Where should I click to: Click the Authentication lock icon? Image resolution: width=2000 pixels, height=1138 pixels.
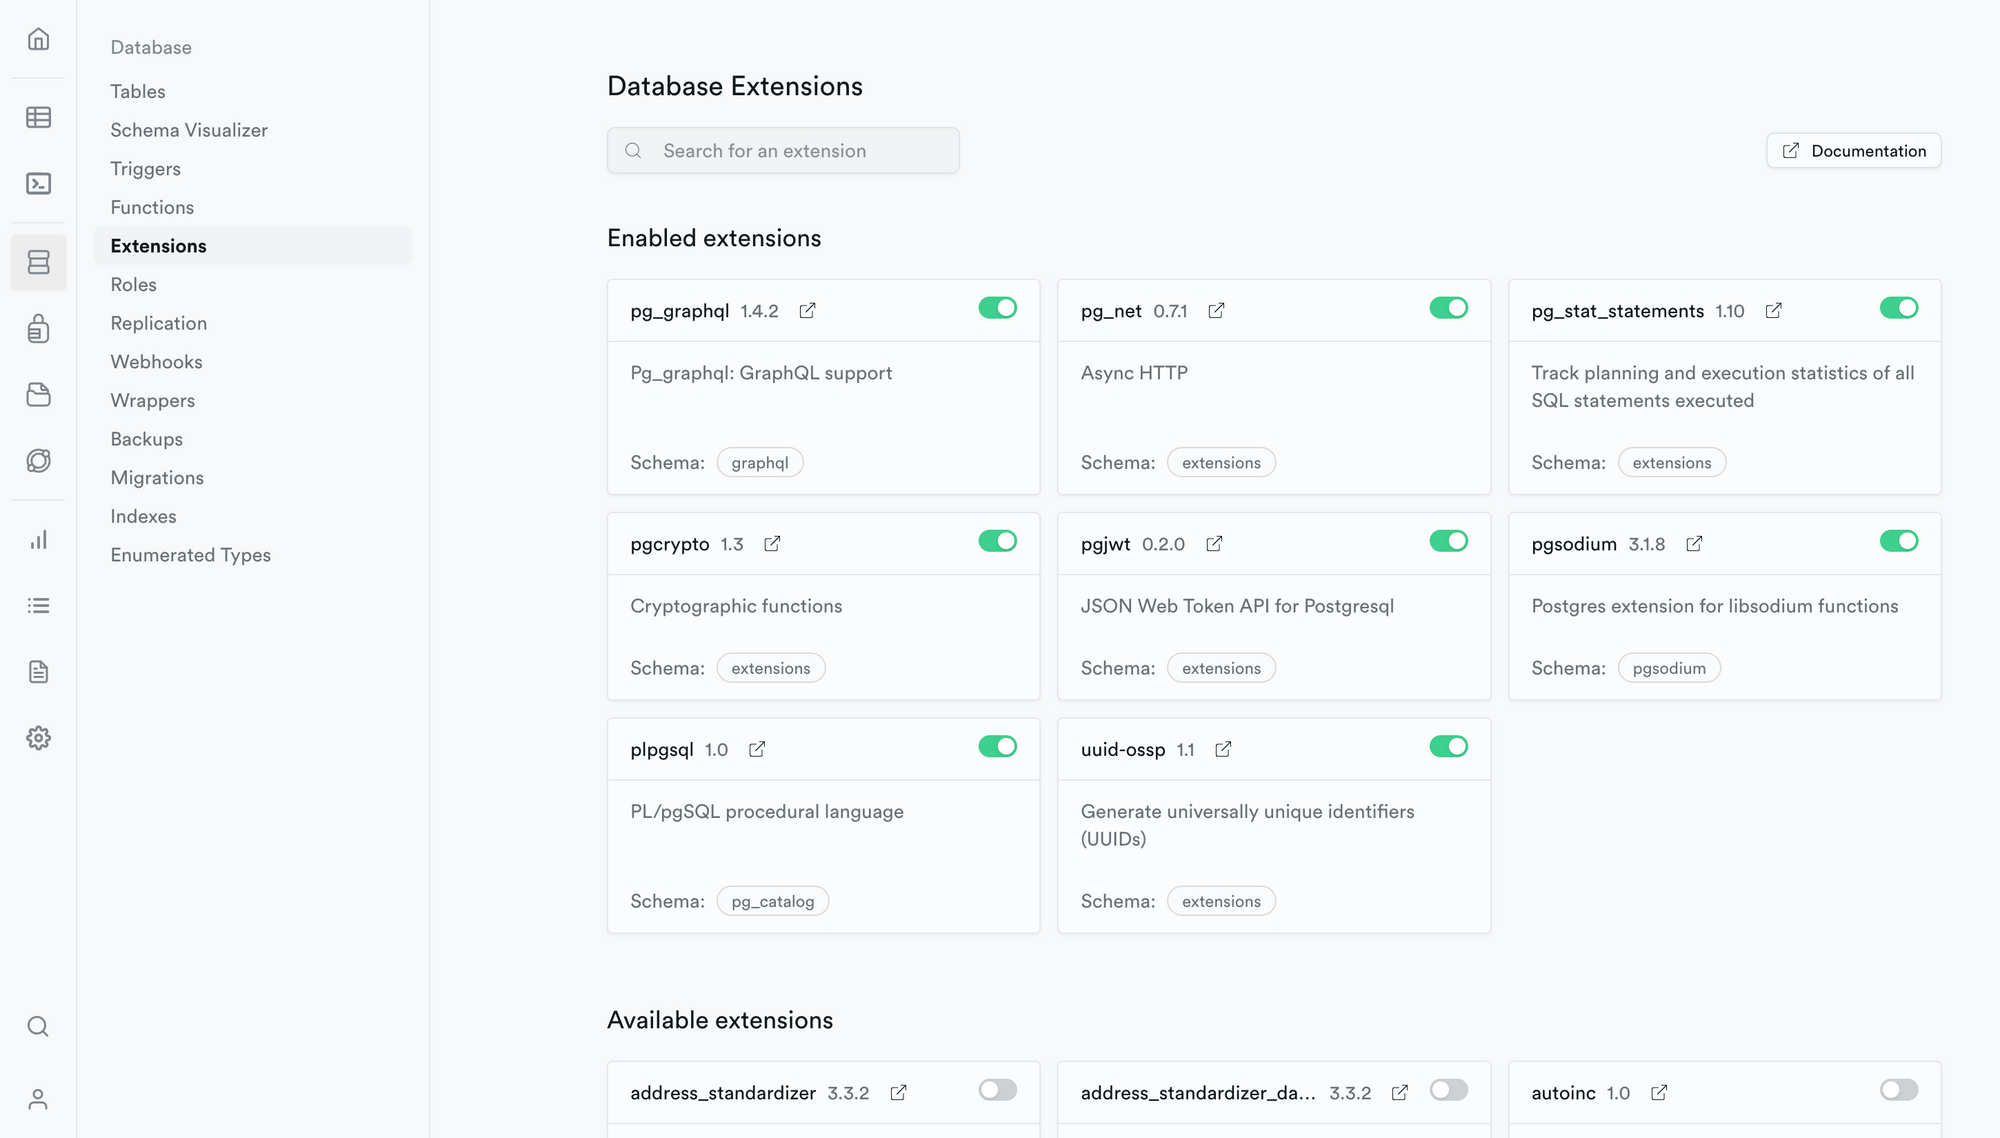tap(38, 329)
